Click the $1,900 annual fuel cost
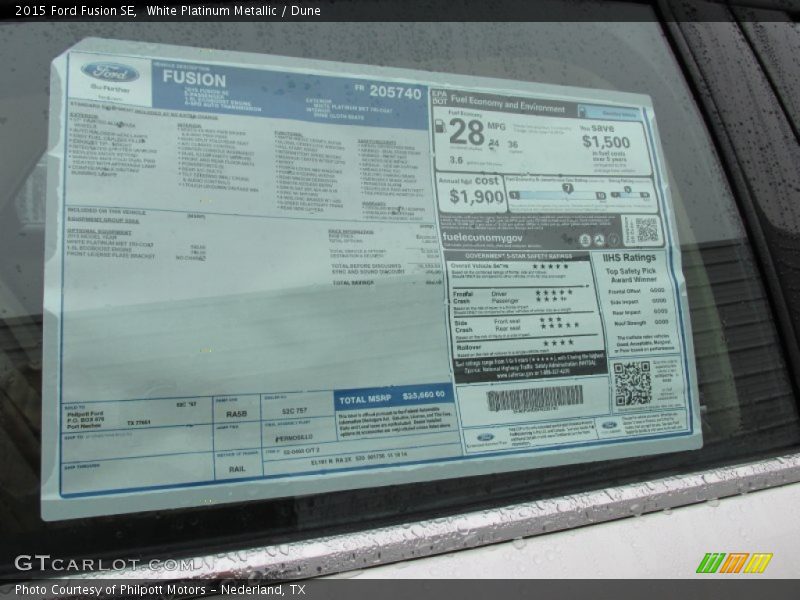The height and width of the screenshot is (600, 800). pos(477,196)
